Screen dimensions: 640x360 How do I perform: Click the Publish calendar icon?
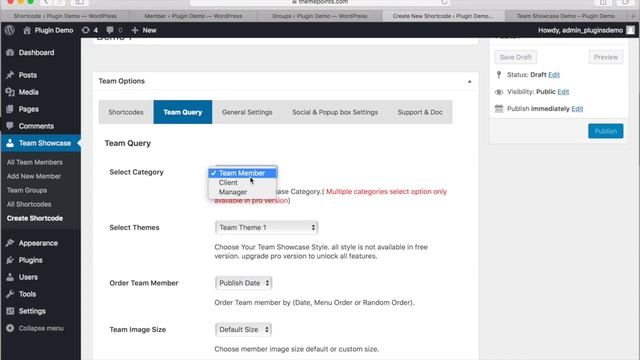coord(499,109)
